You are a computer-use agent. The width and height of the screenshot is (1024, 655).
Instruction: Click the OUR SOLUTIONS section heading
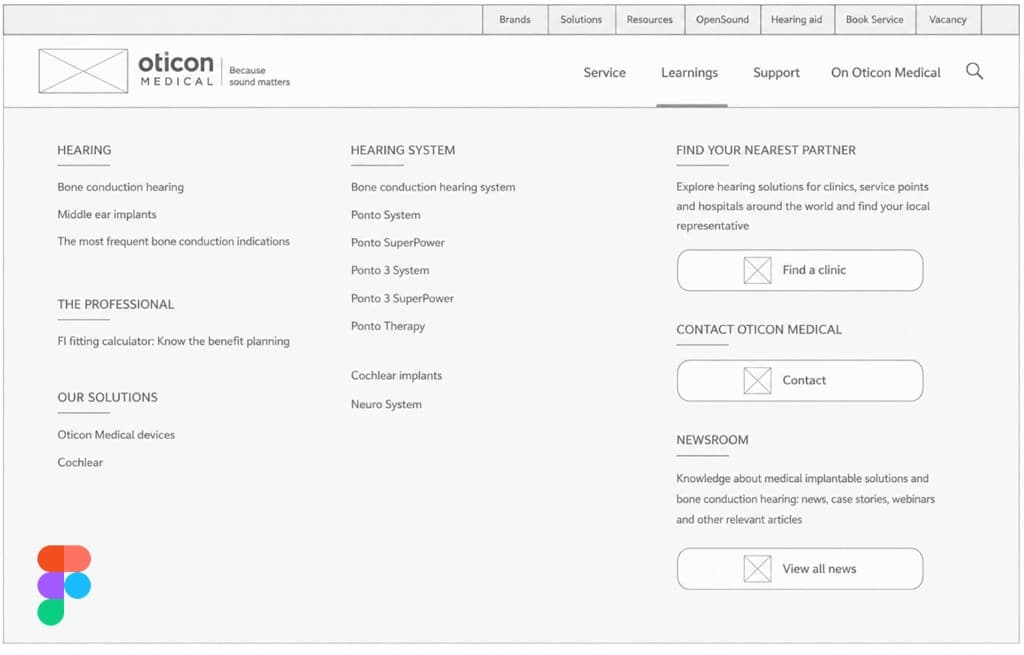point(108,398)
